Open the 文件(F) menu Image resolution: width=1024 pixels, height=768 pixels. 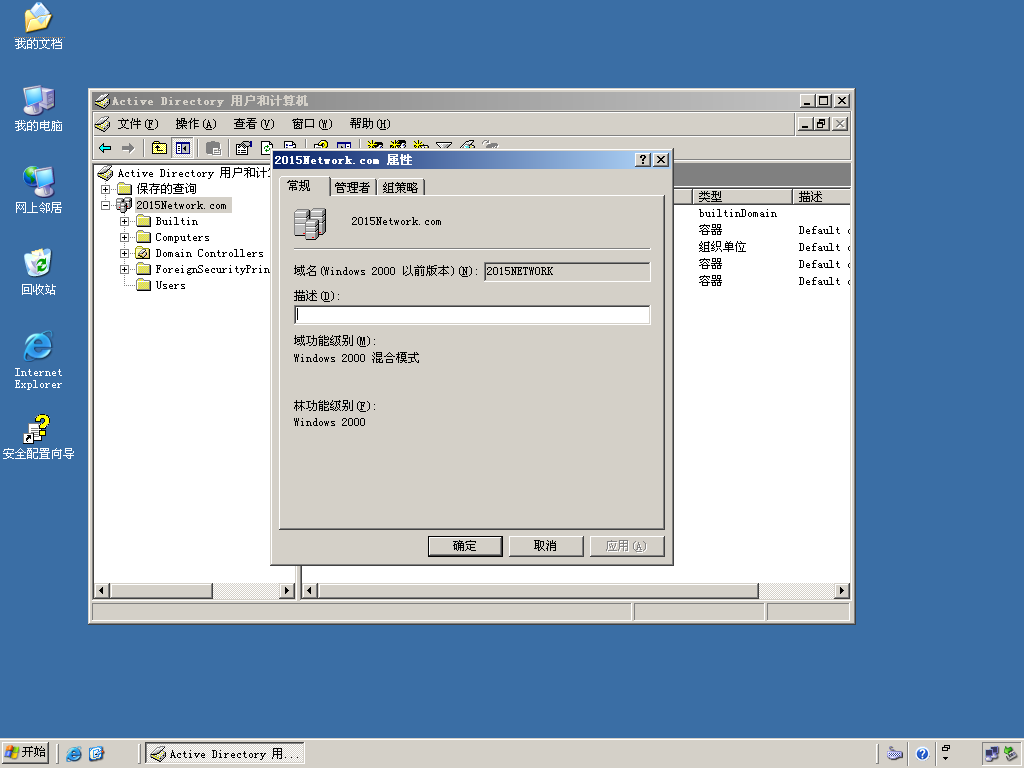coord(137,123)
